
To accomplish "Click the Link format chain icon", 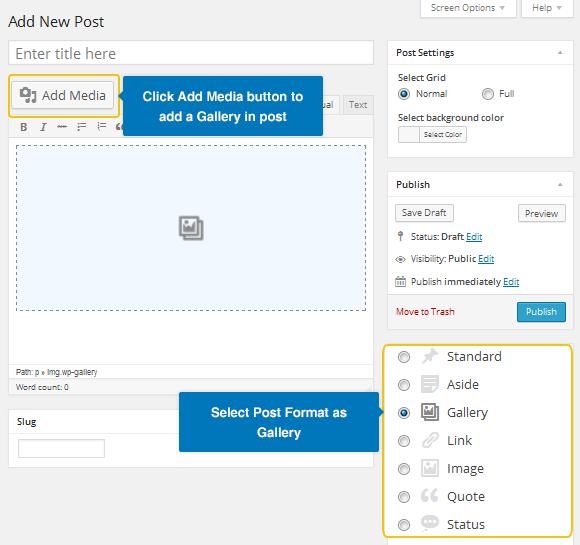I will pyautogui.click(x=430, y=440).
